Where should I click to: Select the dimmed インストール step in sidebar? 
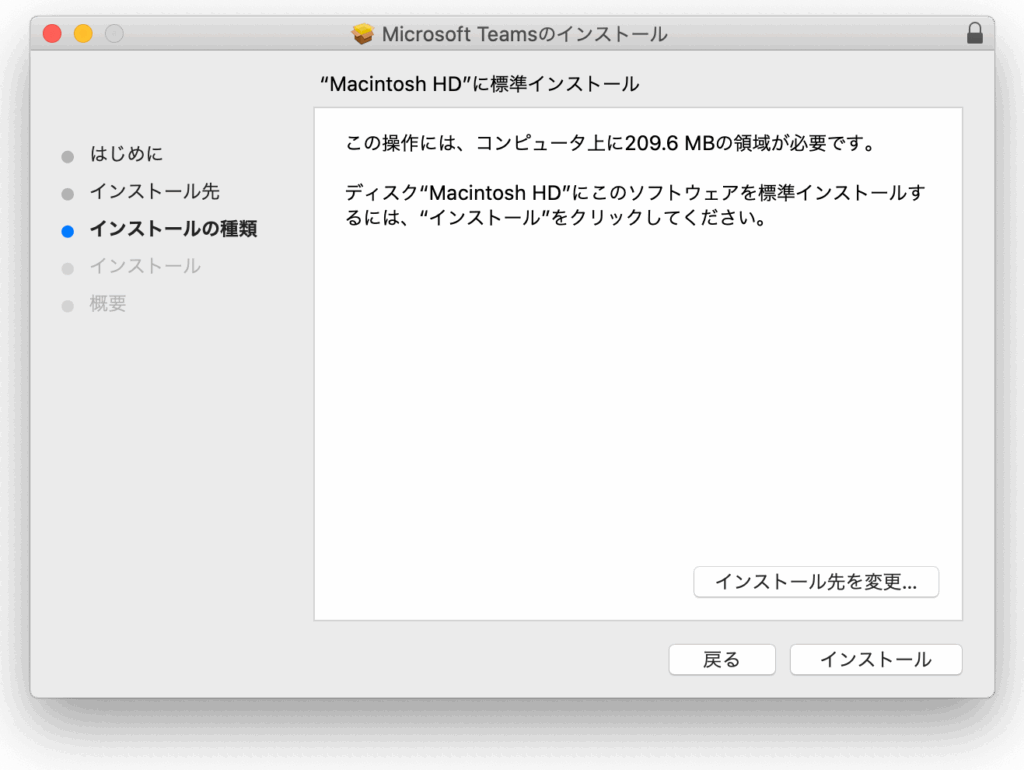click(145, 266)
